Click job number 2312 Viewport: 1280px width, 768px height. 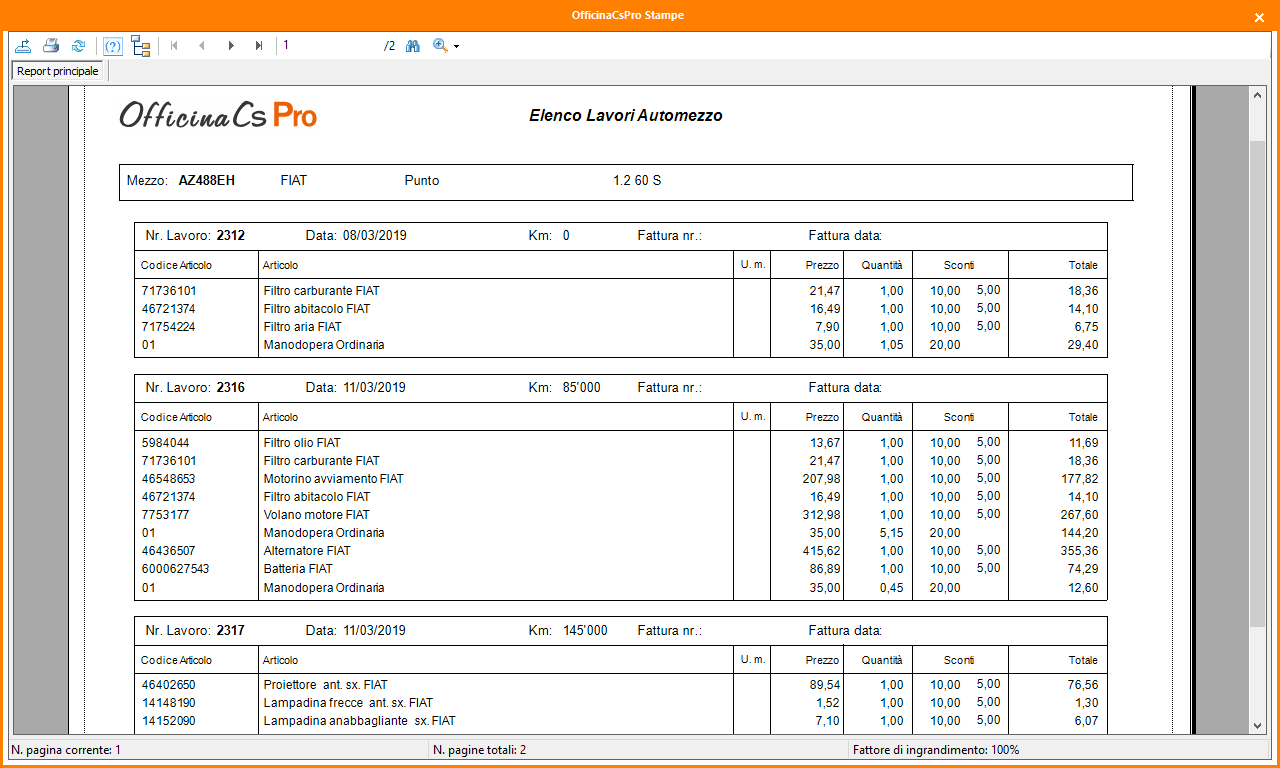click(231, 236)
